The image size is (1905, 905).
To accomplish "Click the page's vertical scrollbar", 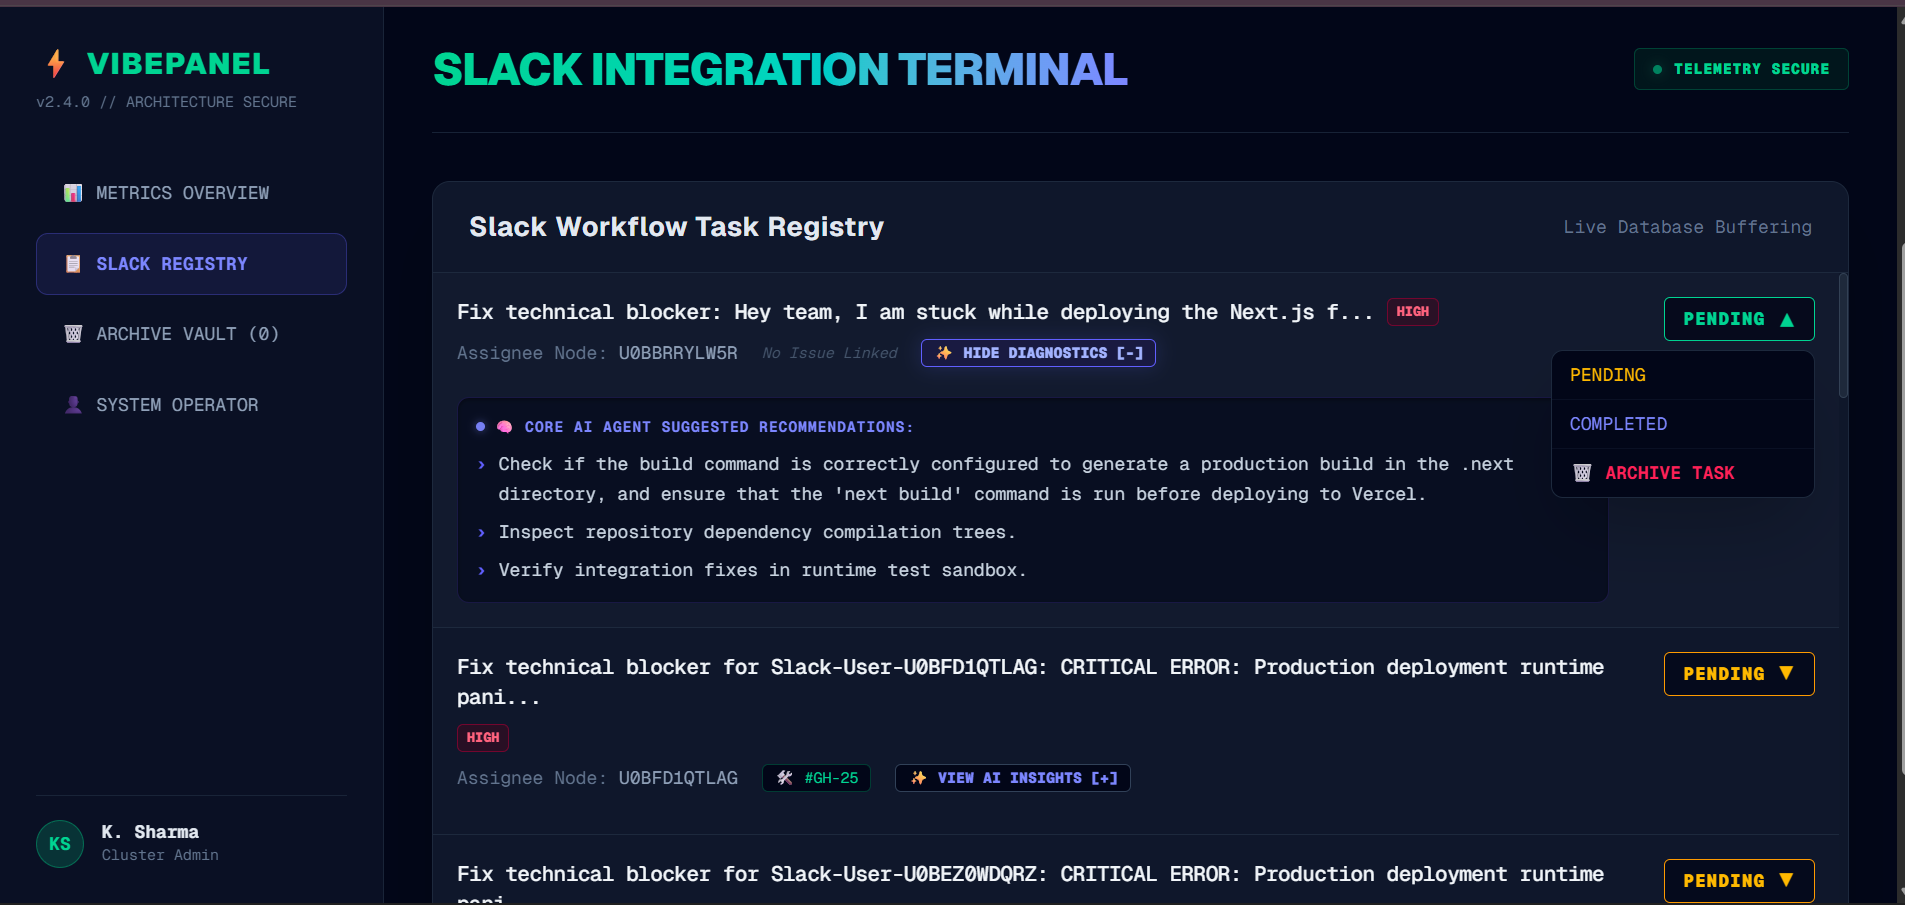I will tap(1900, 510).
